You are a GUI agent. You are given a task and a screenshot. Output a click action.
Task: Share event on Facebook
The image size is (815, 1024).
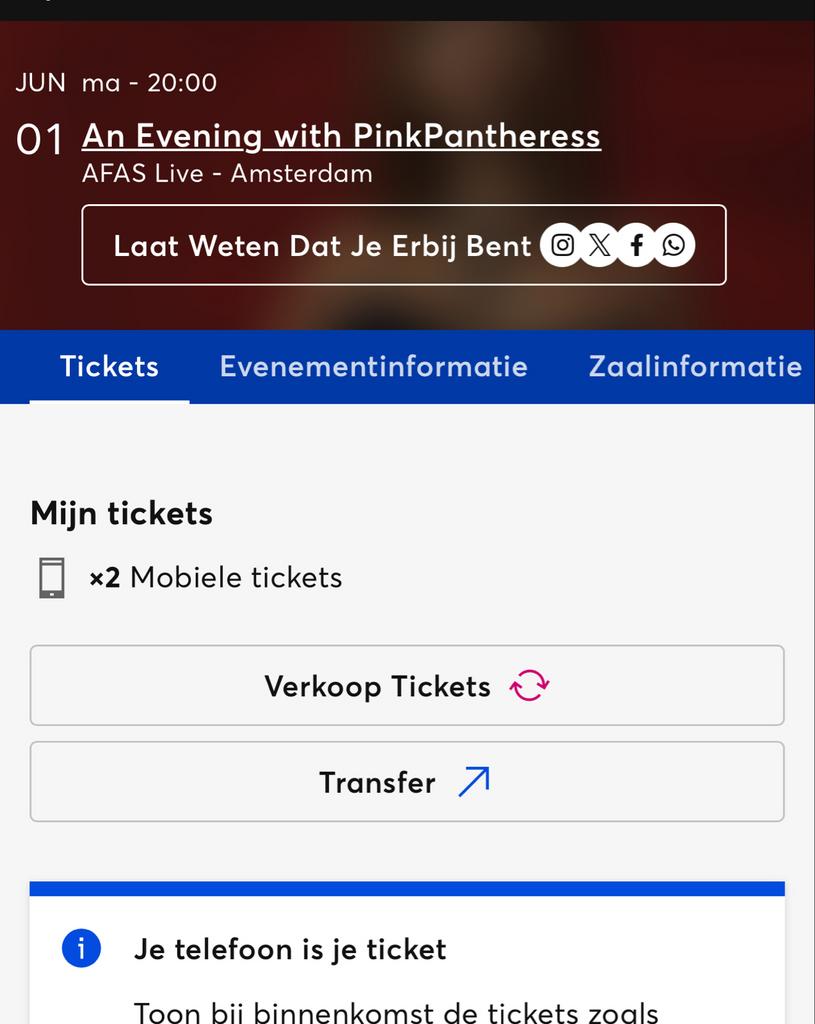(635, 244)
